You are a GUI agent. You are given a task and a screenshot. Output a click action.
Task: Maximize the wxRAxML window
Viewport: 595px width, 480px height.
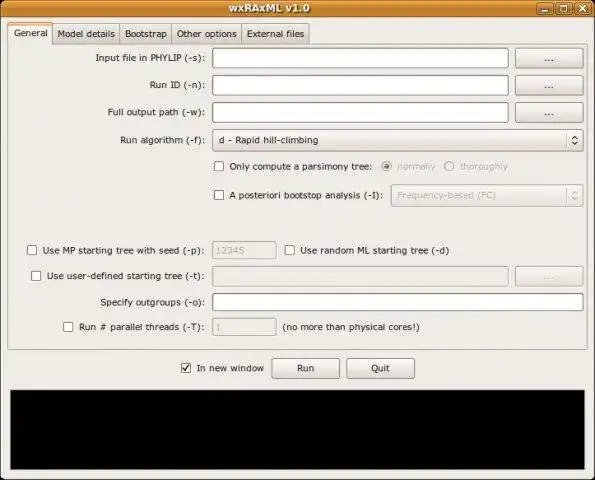[x=564, y=8]
